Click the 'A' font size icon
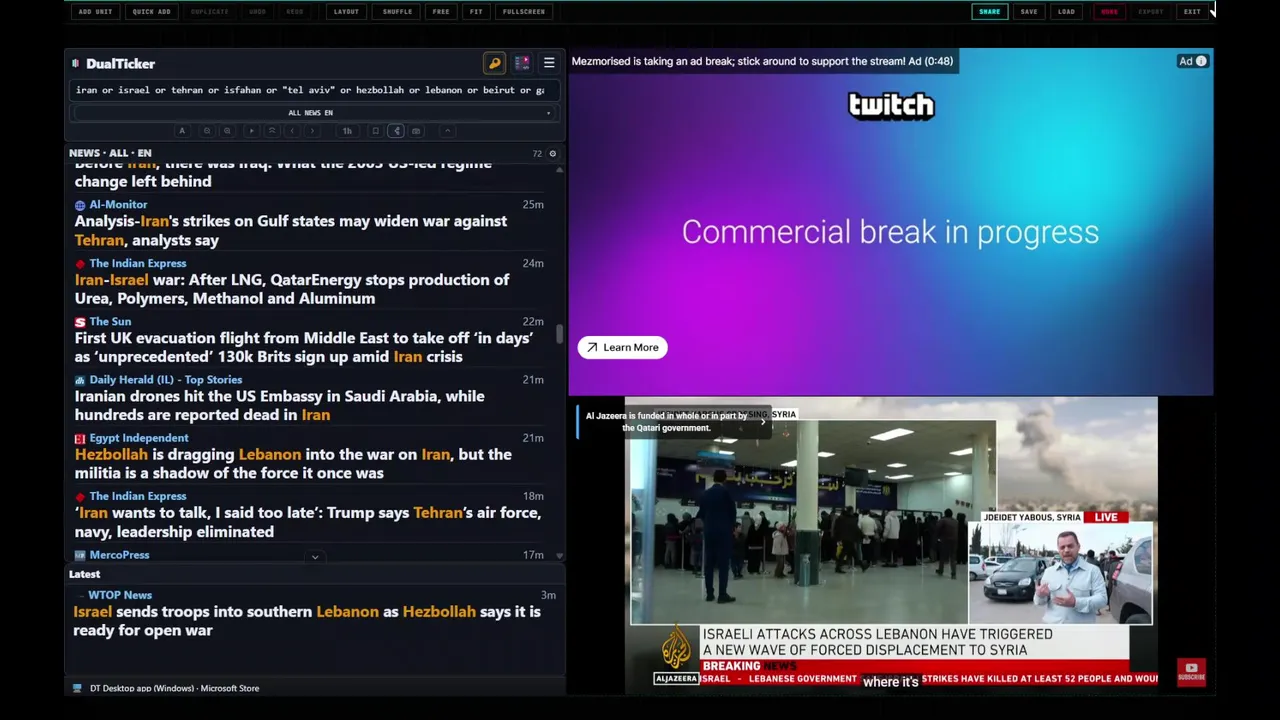This screenshot has height=720, width=1280. 182,131
